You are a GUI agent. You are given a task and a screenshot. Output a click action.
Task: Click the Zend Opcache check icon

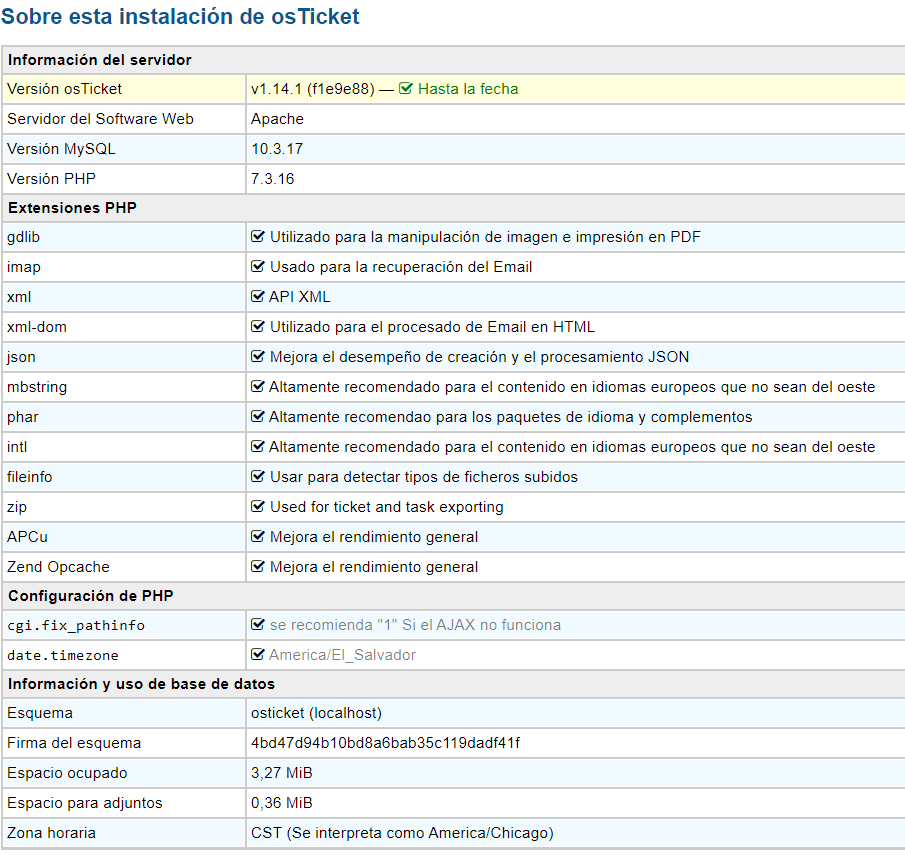[258, 566]
